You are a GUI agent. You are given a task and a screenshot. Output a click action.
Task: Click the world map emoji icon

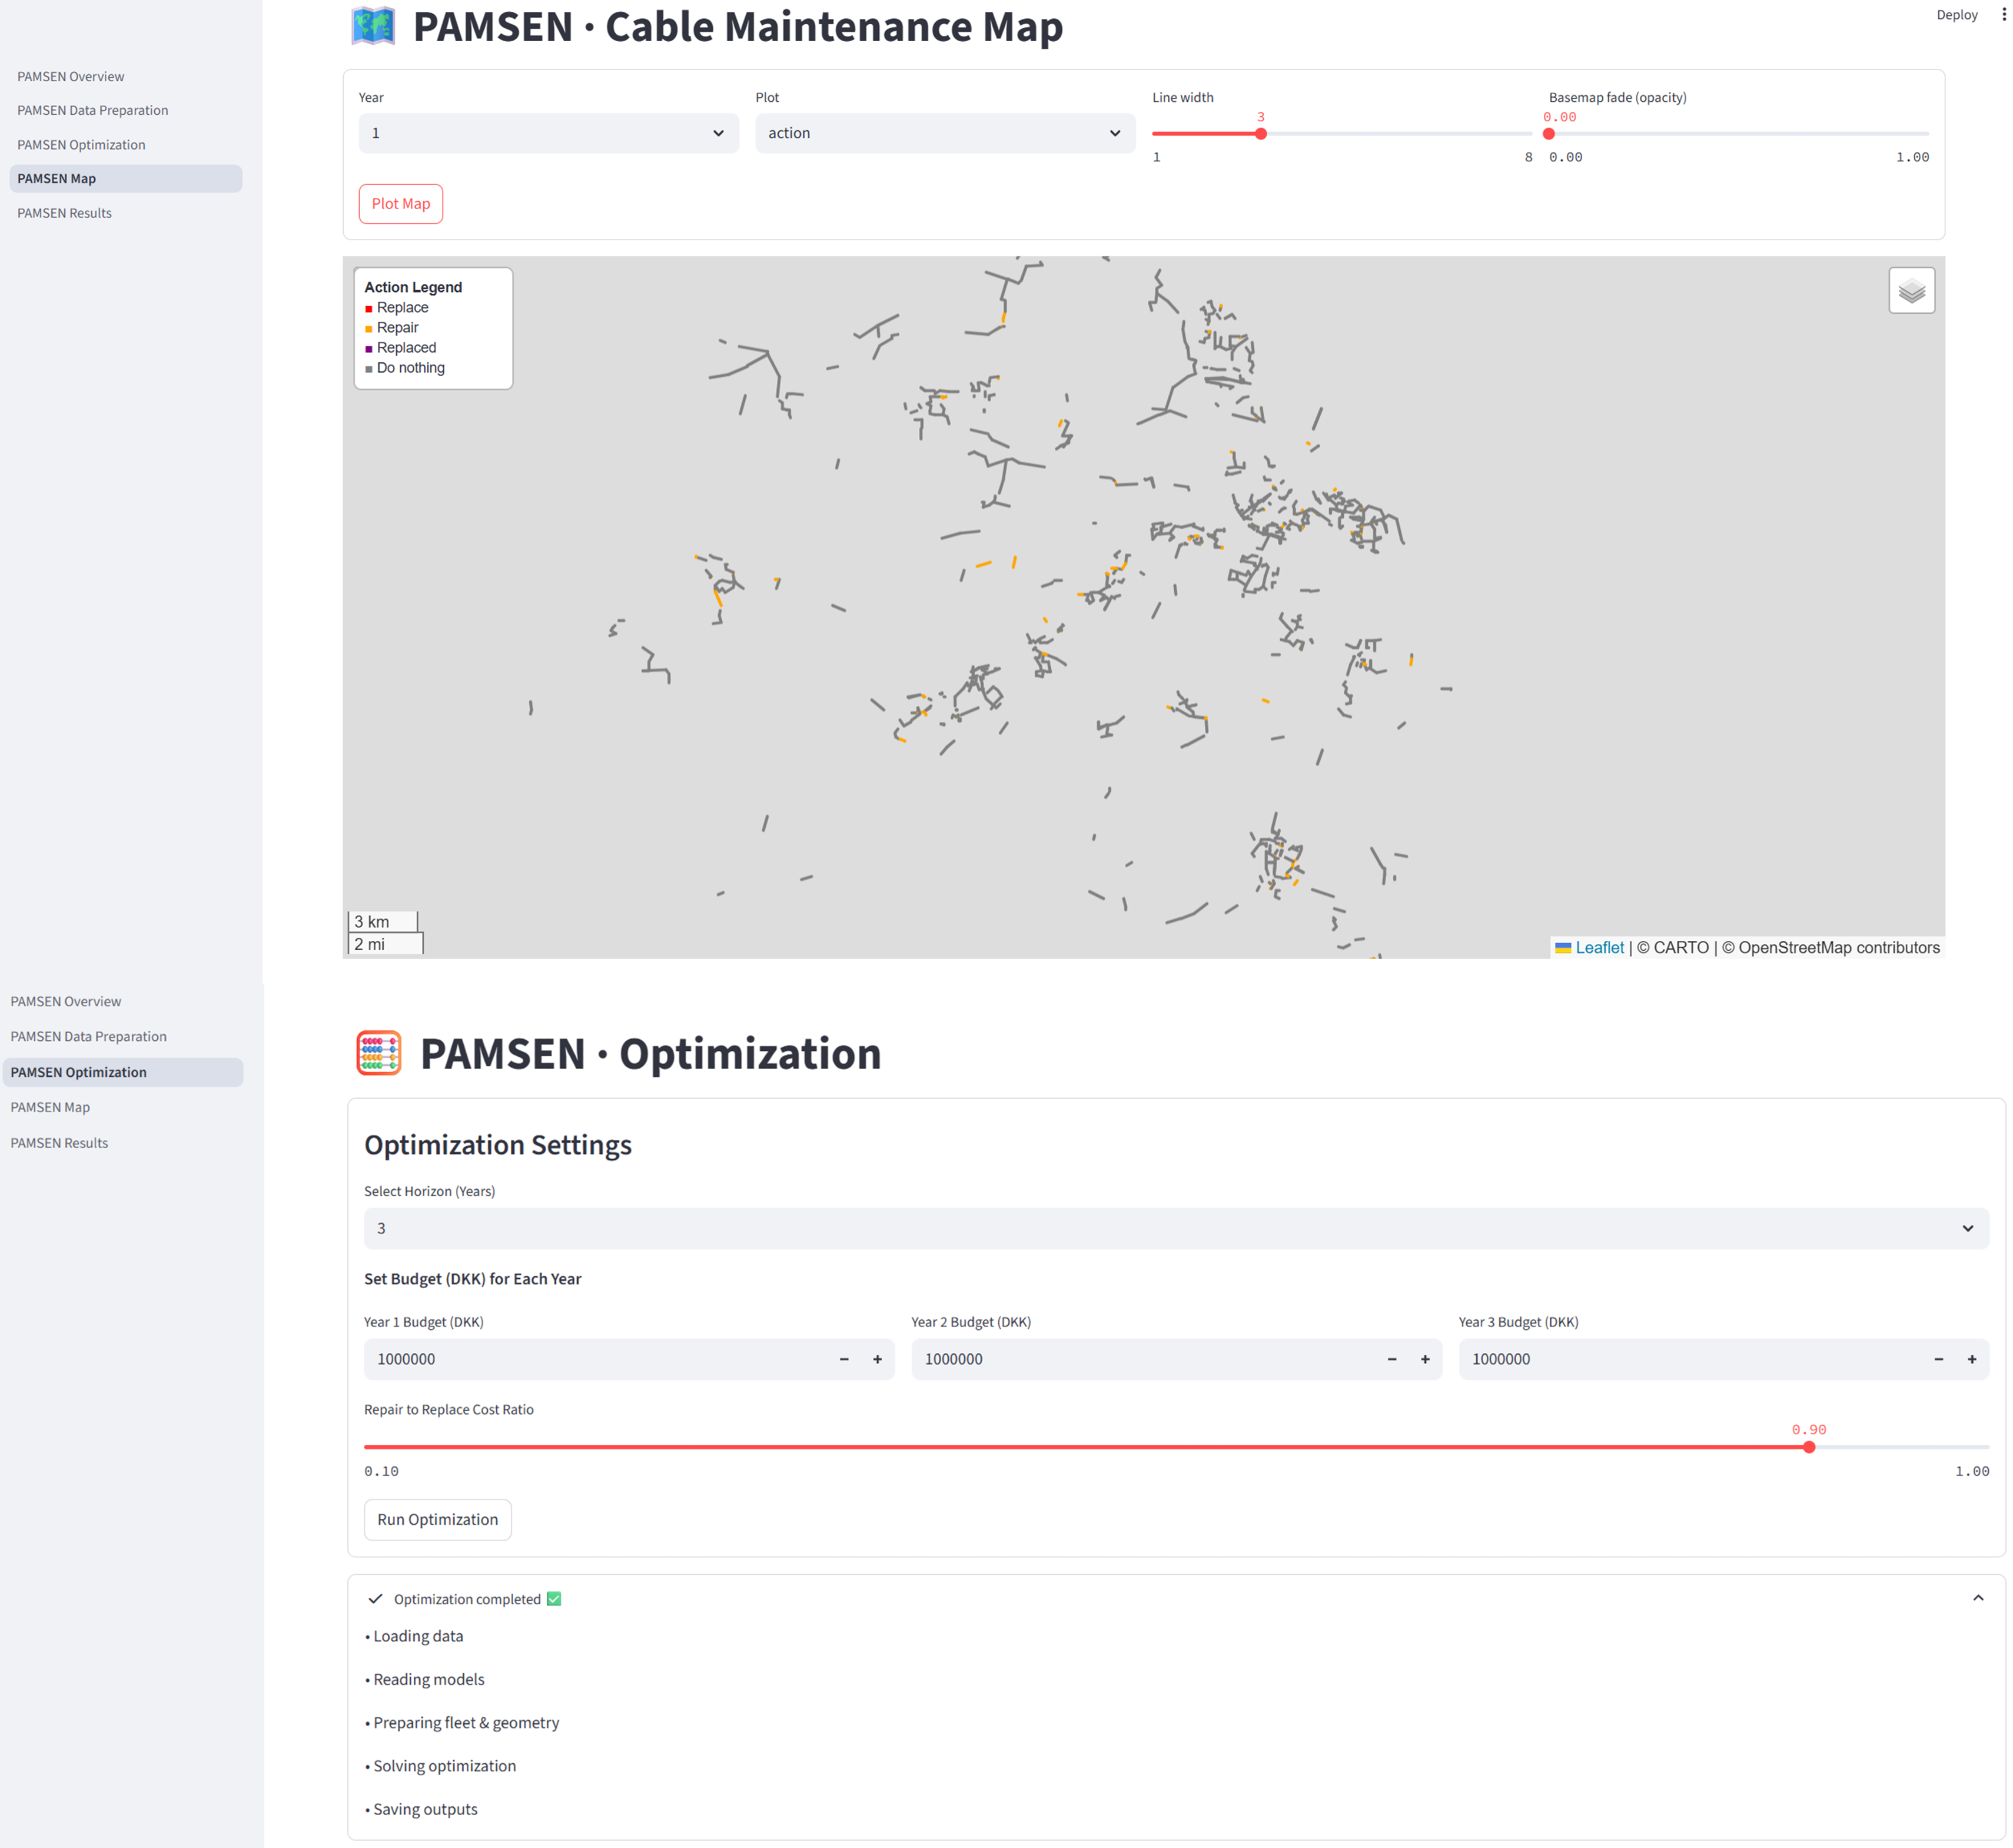click(373, 26)
